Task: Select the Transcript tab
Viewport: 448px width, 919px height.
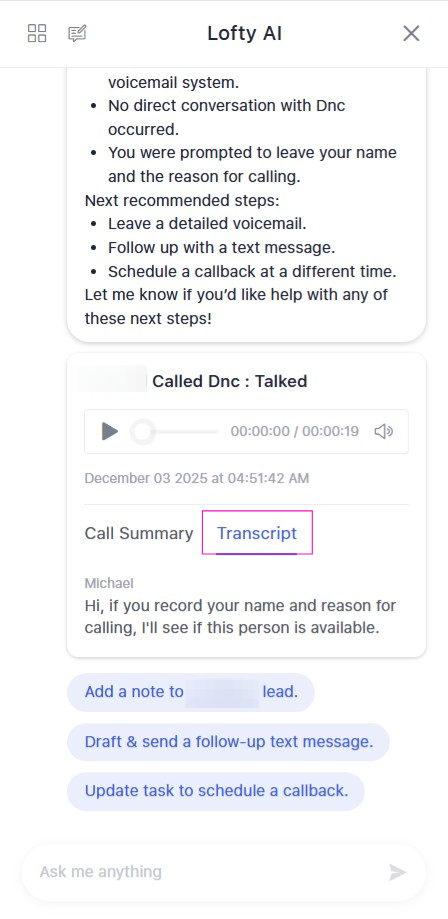Action: pos(257,533)
